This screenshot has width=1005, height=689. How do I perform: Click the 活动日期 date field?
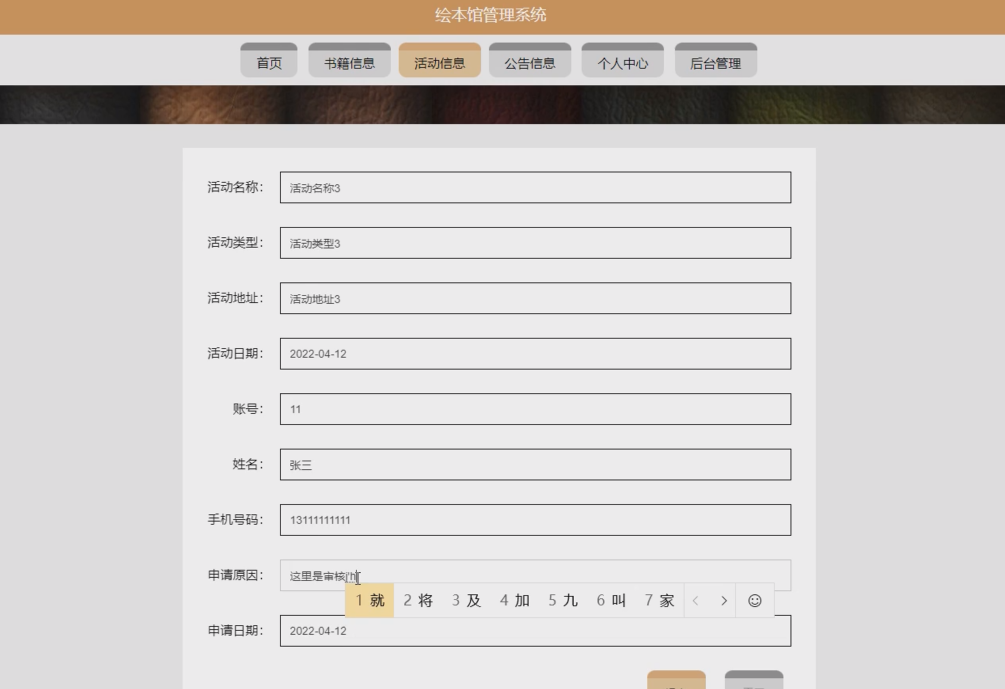point(535,353)
